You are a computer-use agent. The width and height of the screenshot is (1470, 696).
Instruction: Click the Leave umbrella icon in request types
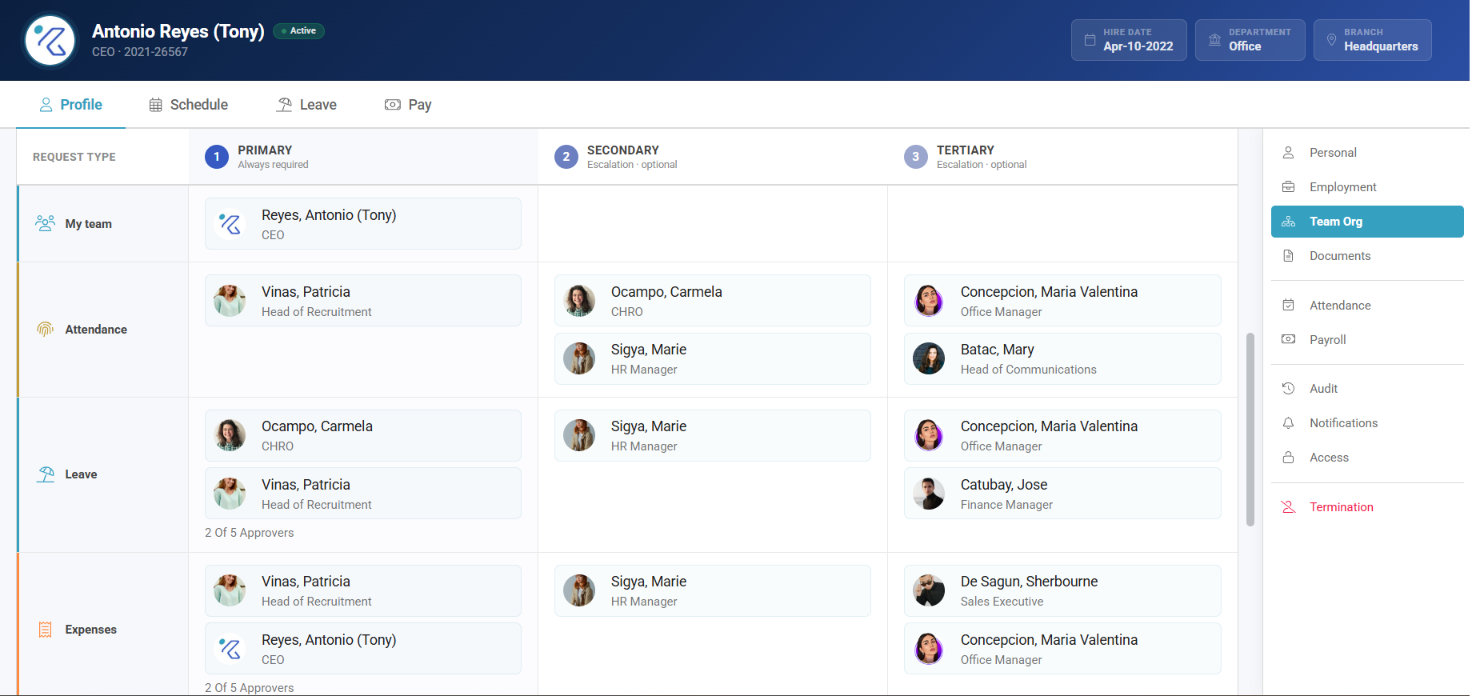pos(45,474)
